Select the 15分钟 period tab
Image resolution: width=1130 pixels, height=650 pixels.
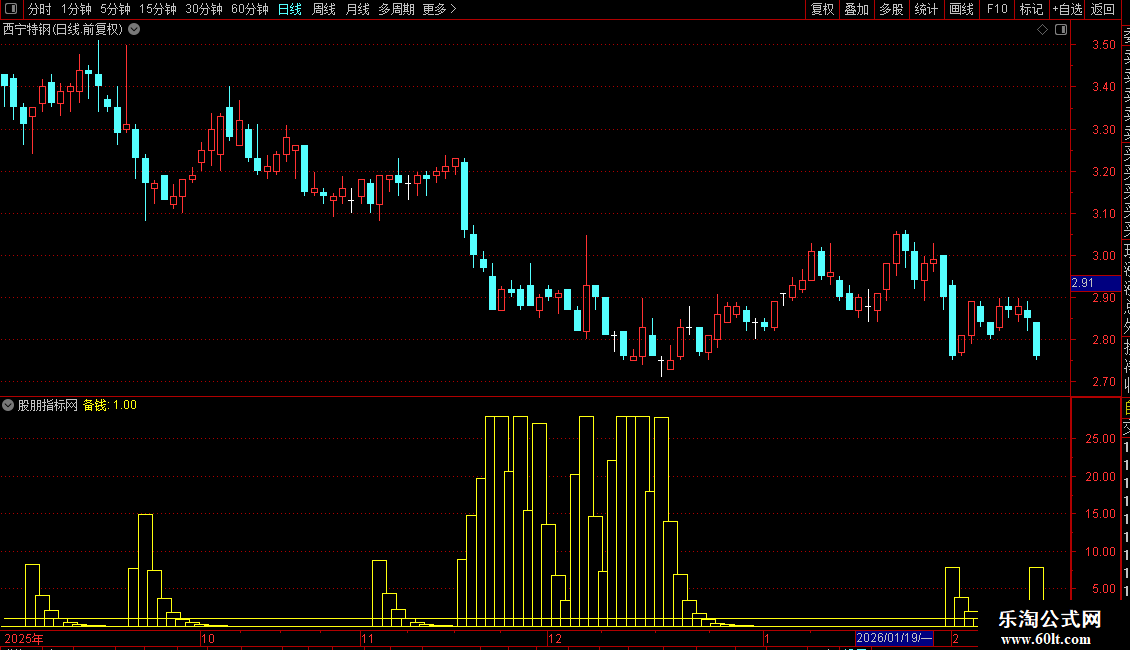click(x=157, y=9)
